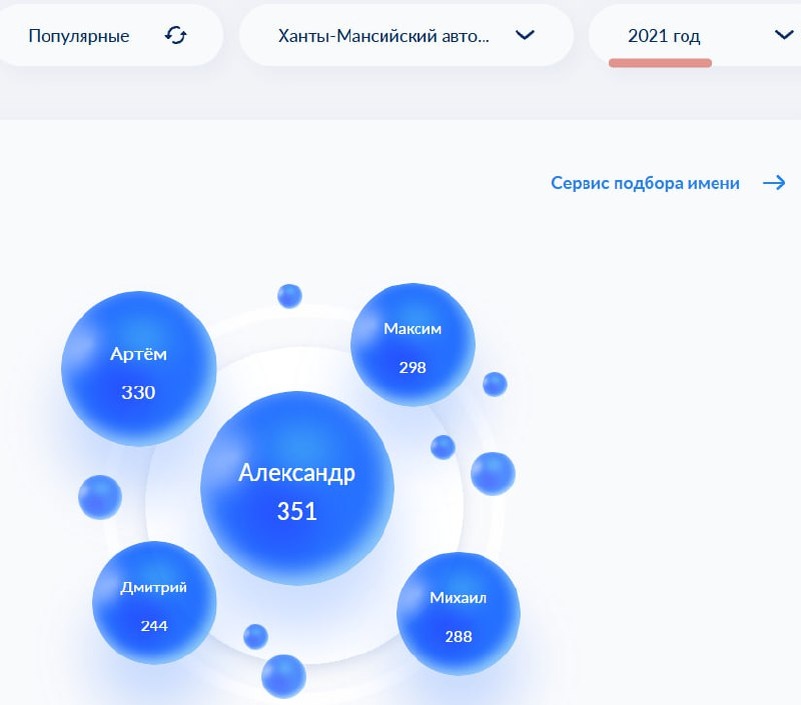Toggle the Популярные swap arrows icon
The image size is (801, 705).
[x=176, y=35]
